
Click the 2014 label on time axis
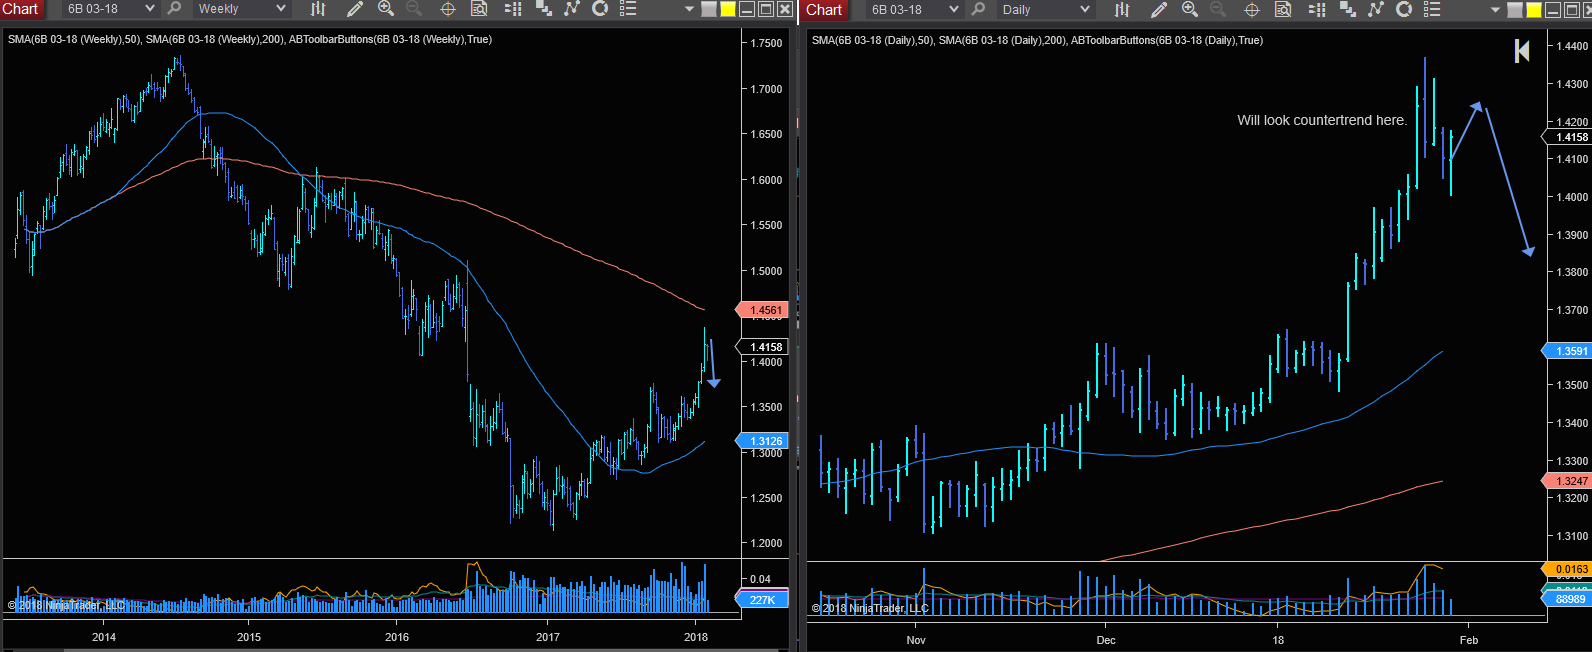(104, 637)
